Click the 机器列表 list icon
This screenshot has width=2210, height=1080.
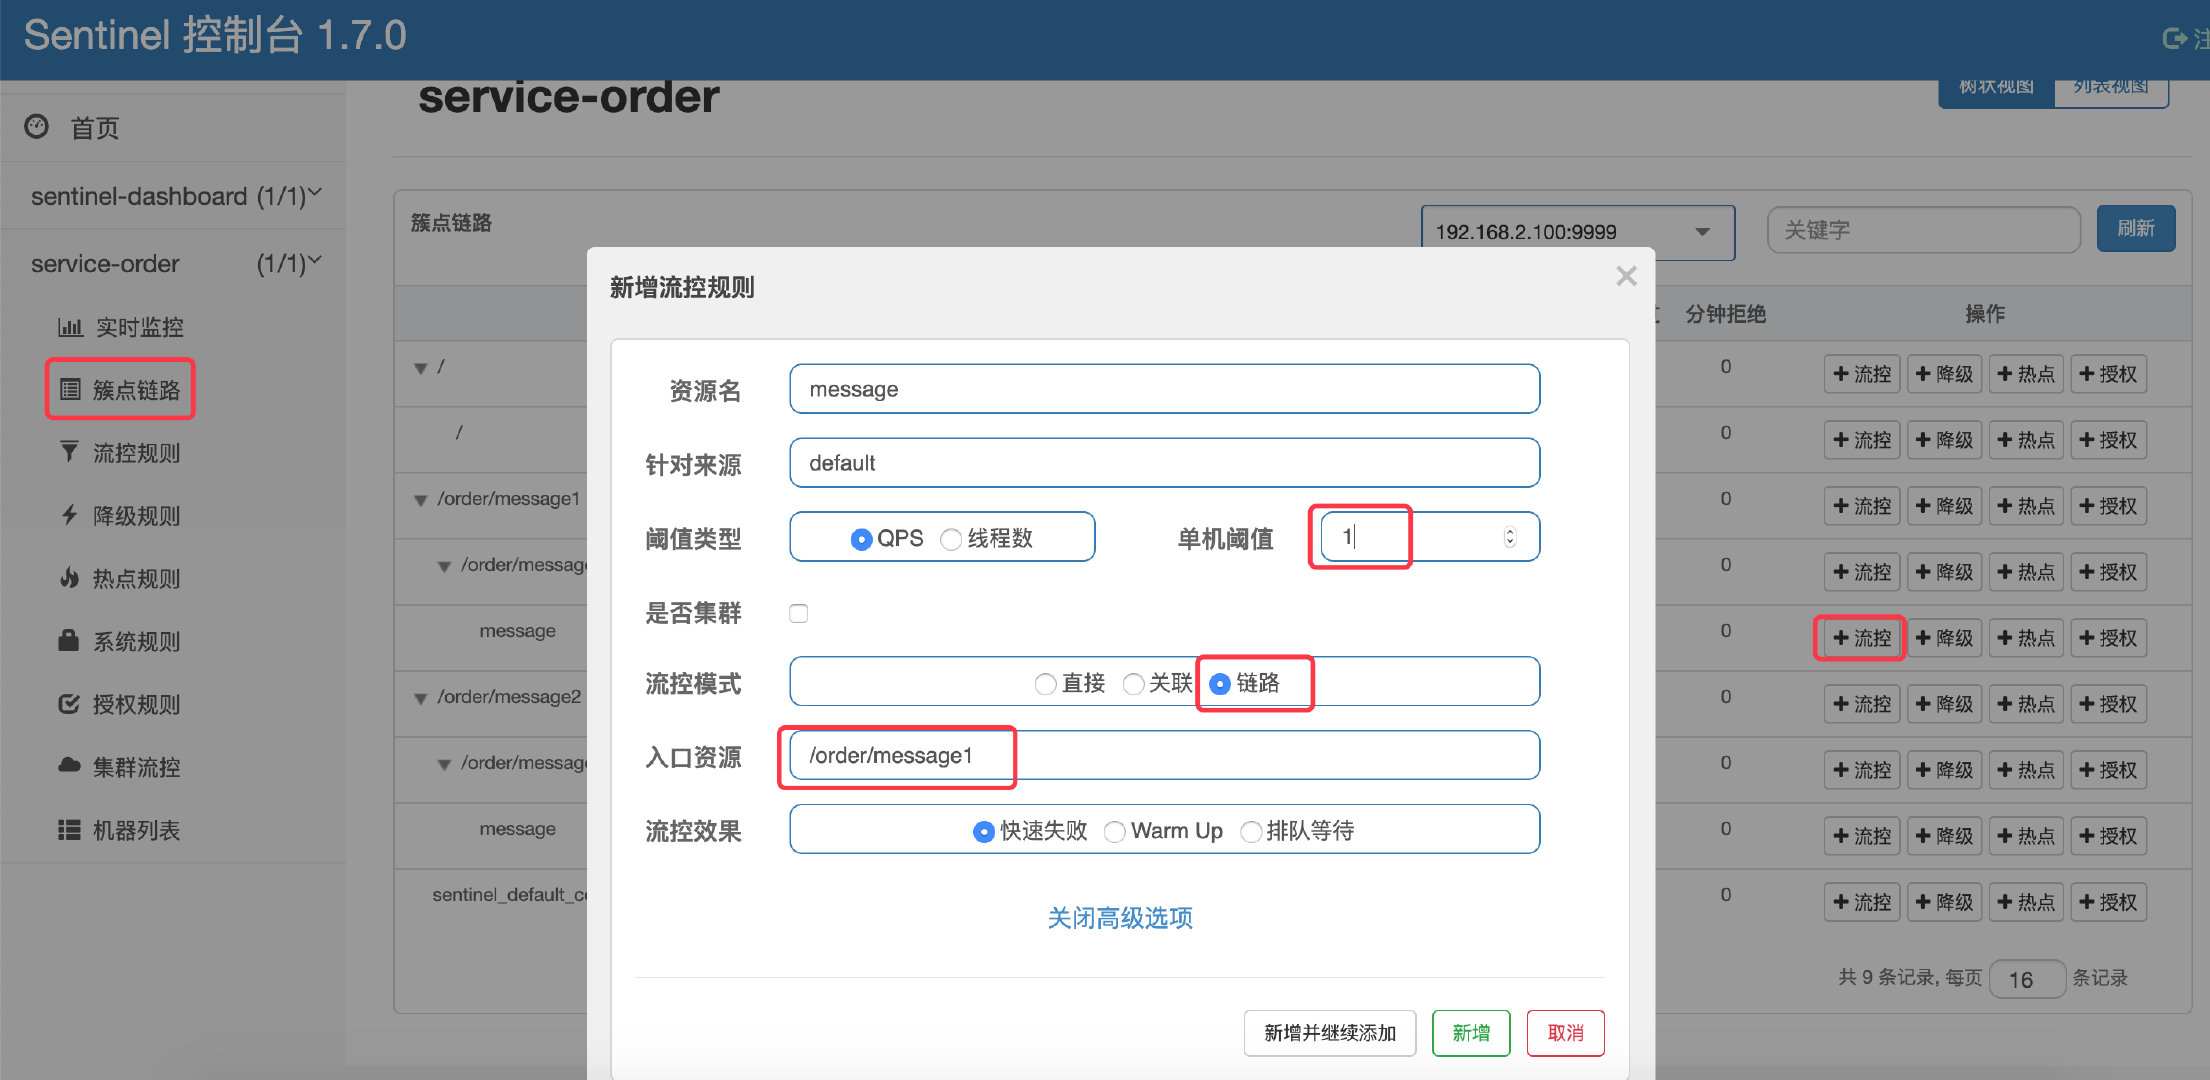[69, 830]
